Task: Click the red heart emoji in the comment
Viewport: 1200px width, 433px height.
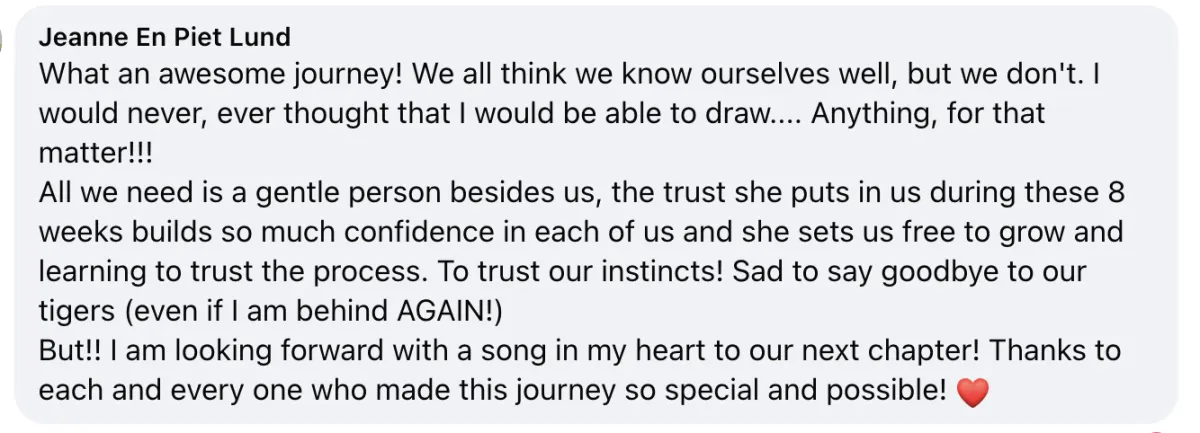Action: click(x=972, y=393)
